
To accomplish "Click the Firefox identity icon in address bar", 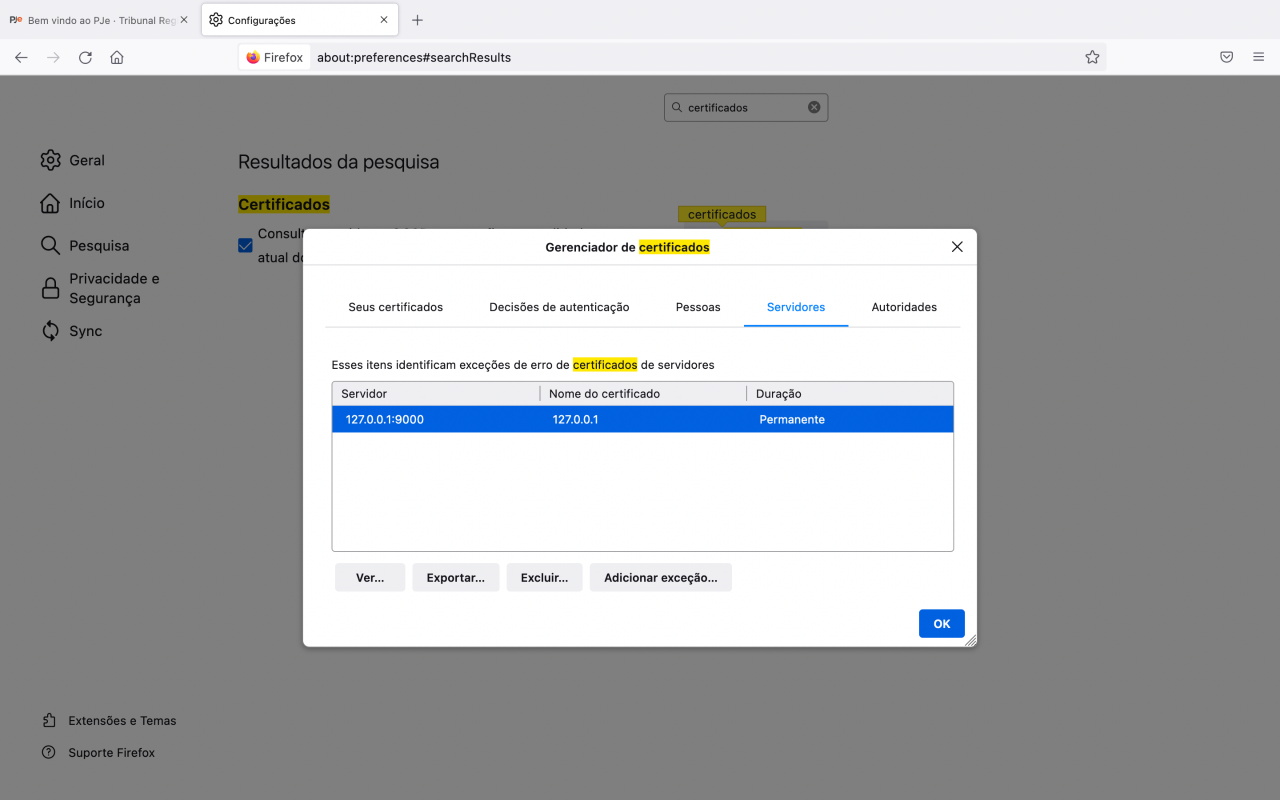I will pos(274,57).
